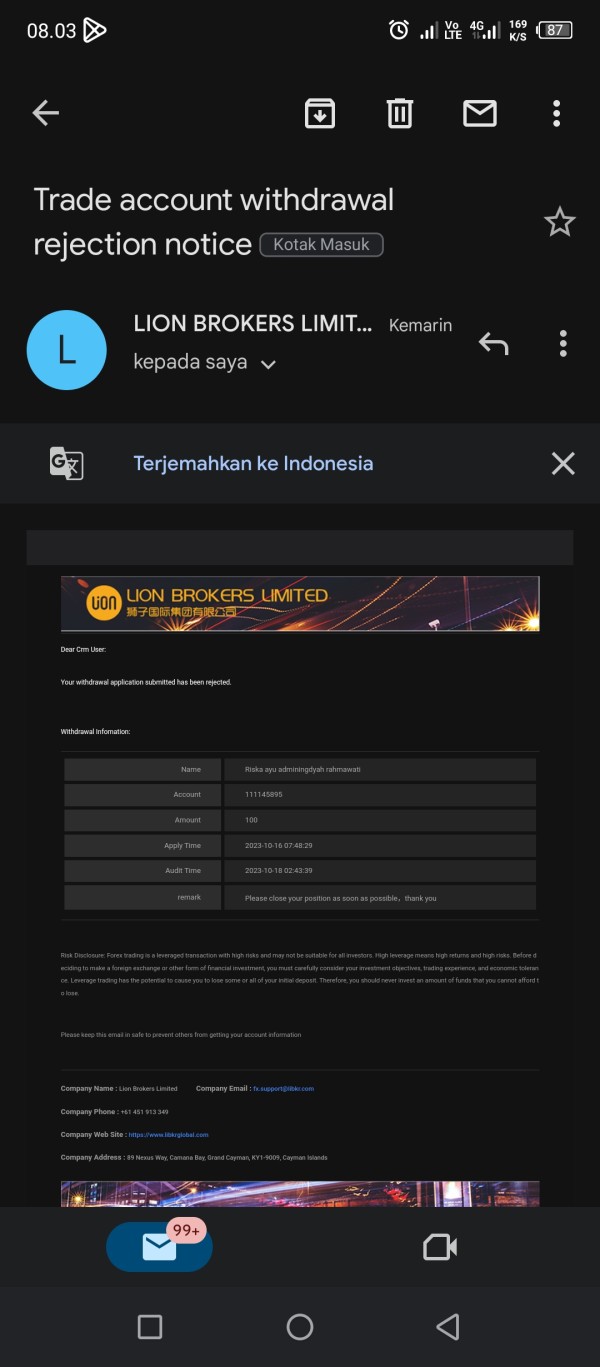The image size is (600, 1367).
Task: Reply to the email arrow icon
Action: tap(494, 344)
